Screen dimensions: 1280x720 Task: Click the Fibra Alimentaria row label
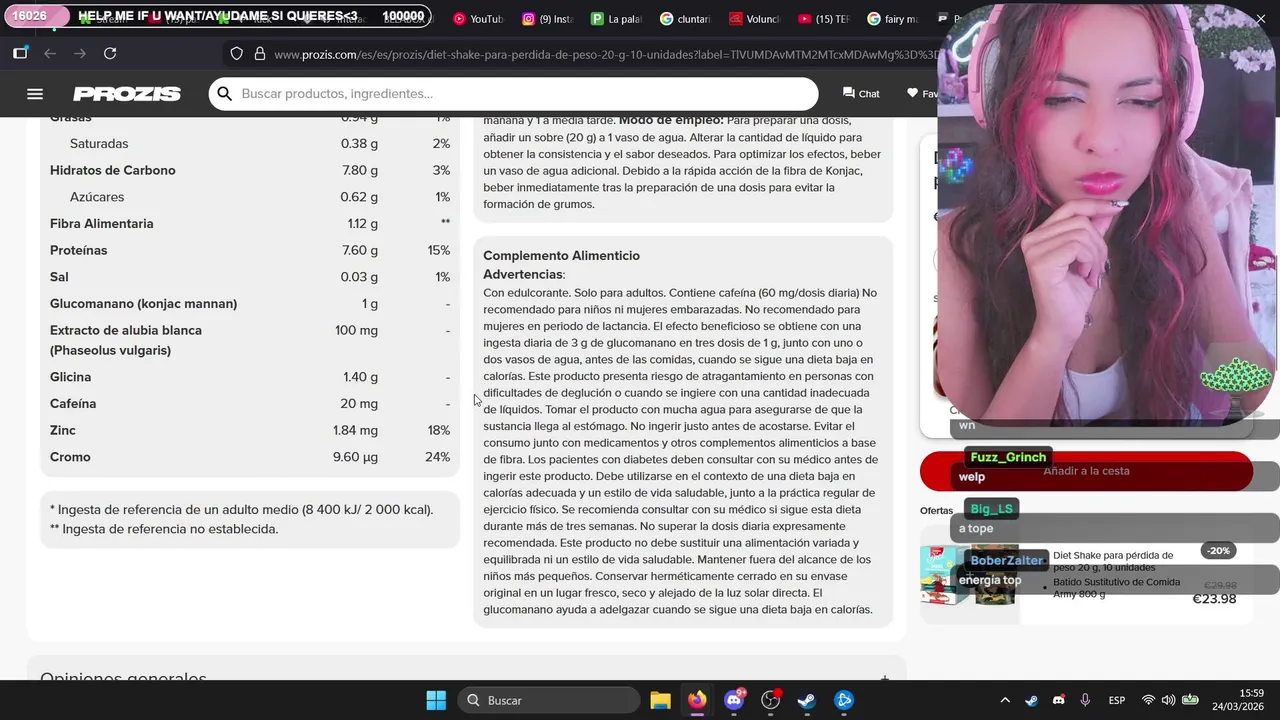pyautogui.click(x=102, y=224)
